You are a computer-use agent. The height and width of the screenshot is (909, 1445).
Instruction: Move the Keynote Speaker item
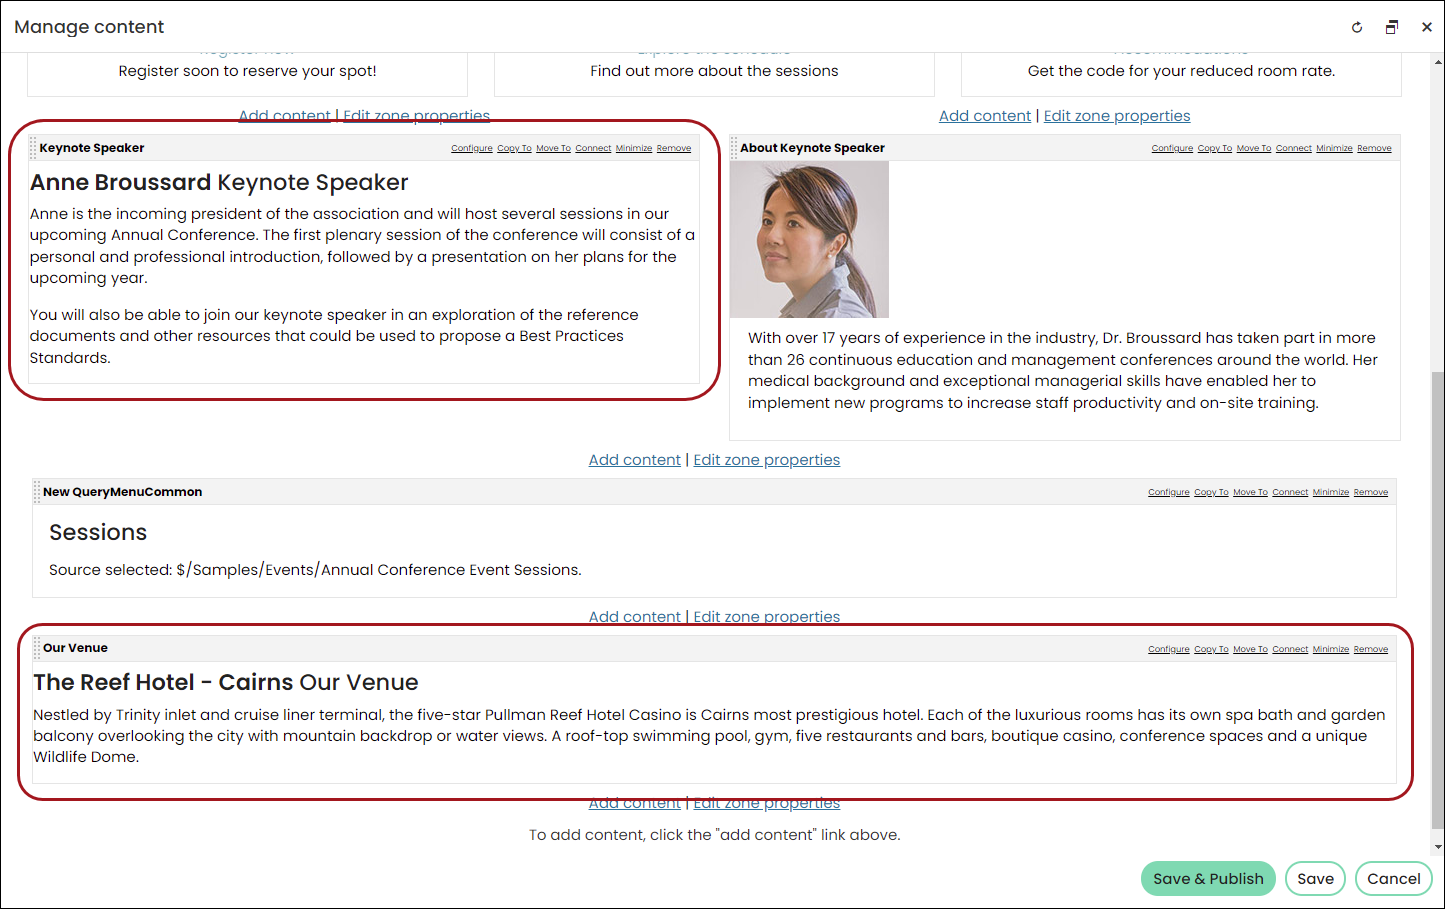point(553,148)
